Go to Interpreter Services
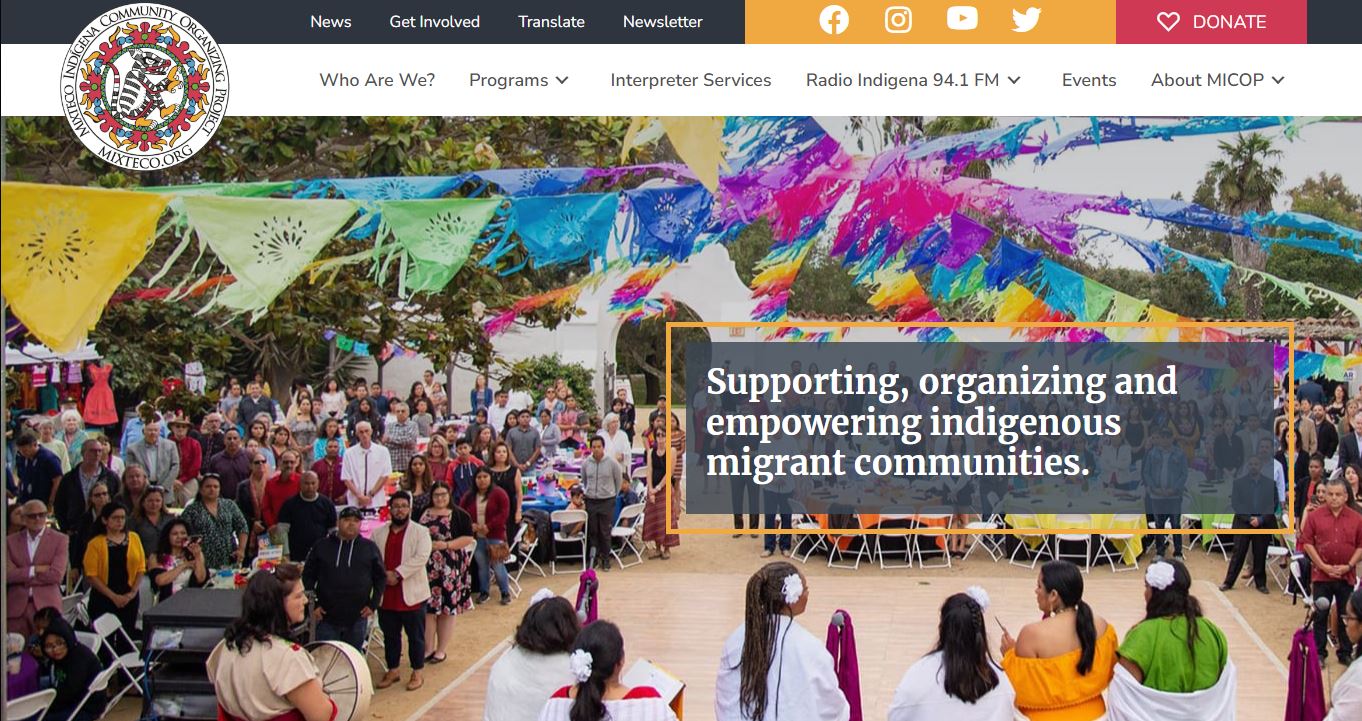 (691, 80)
